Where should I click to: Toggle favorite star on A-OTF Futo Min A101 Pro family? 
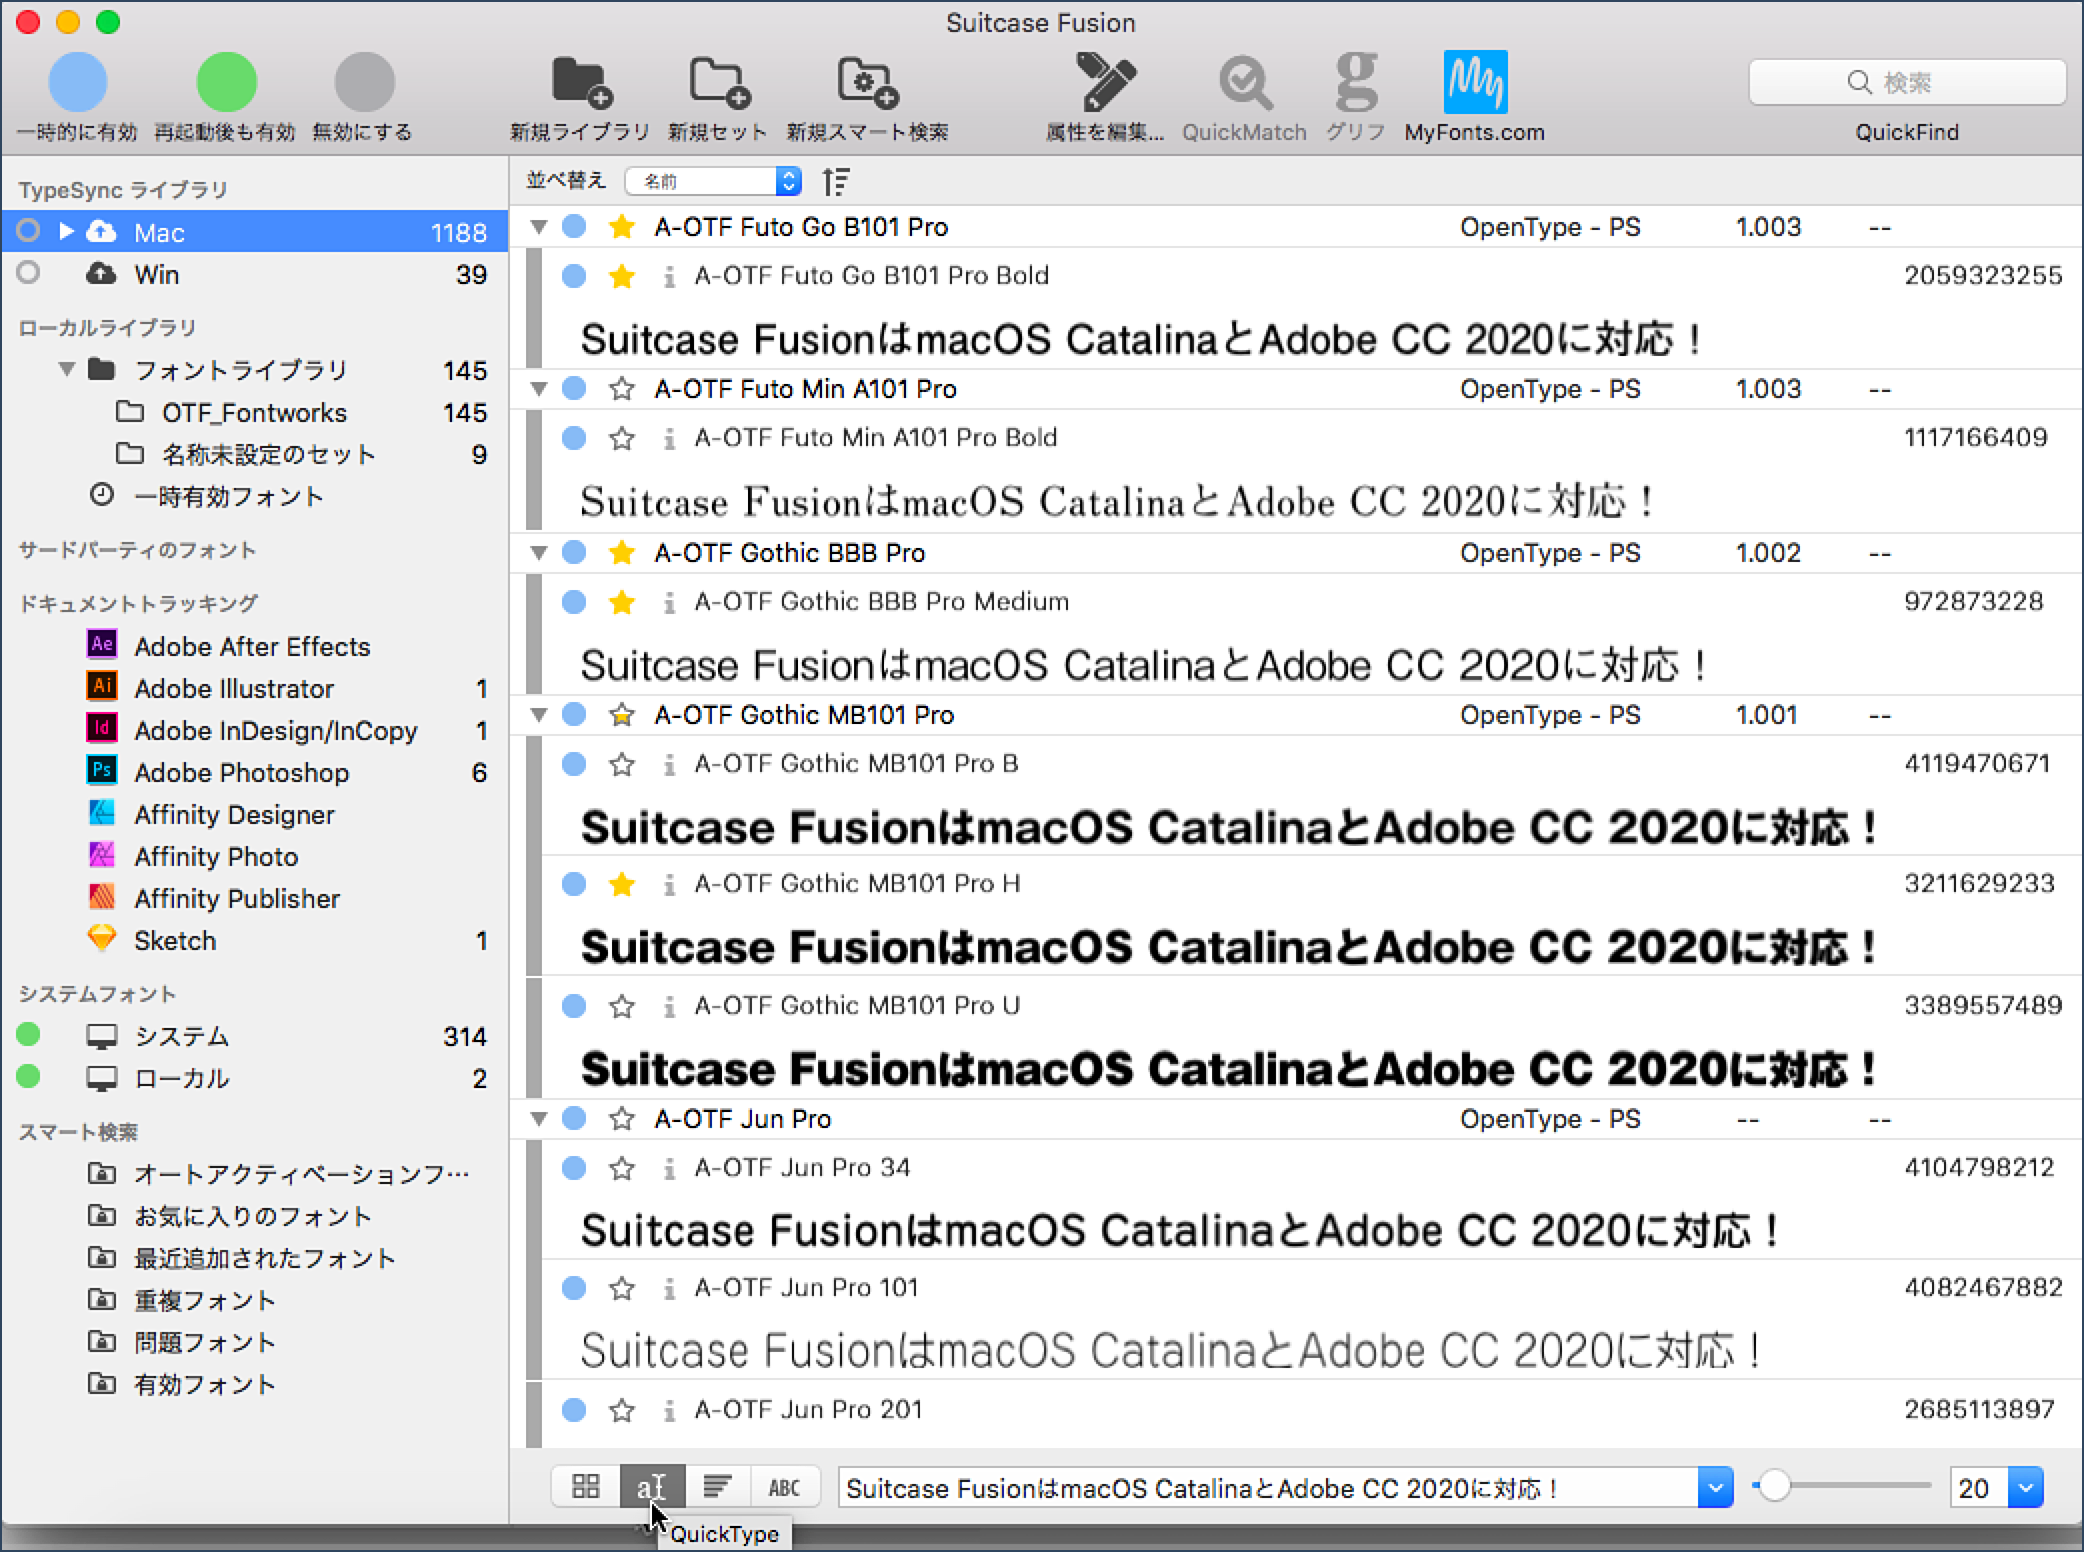click(x=622, y=389)
